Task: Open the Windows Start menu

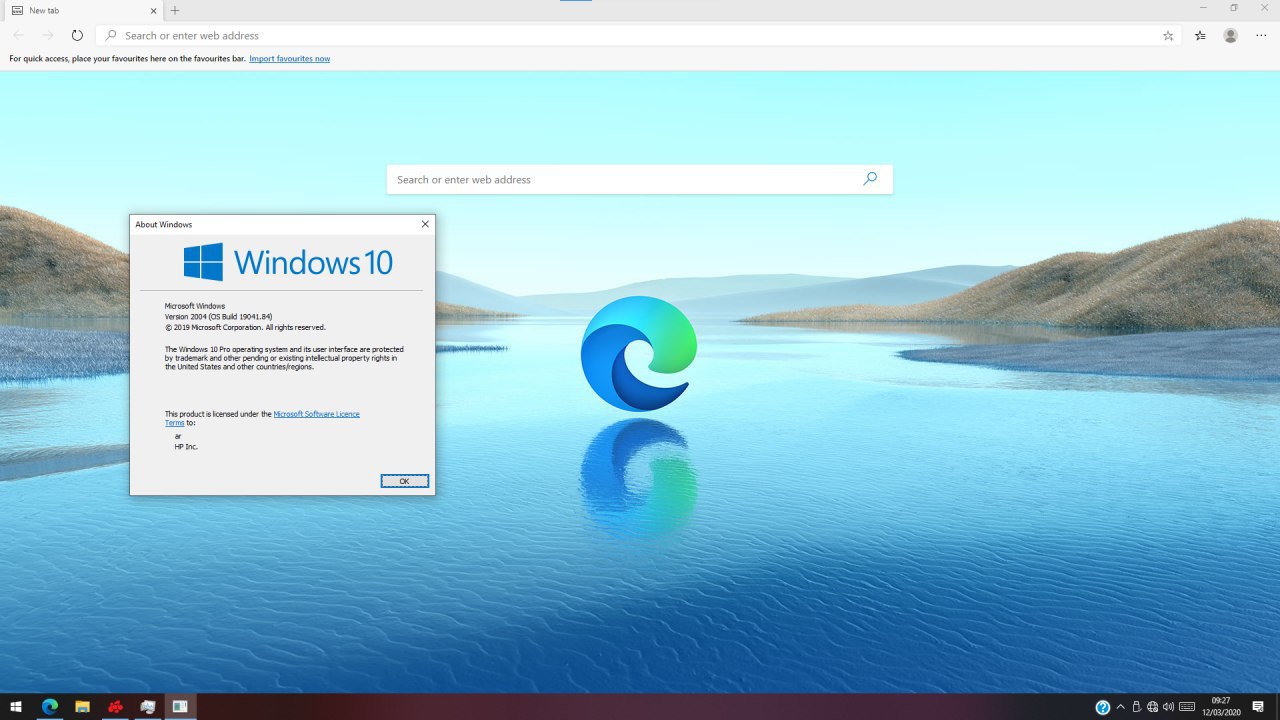Action: point(16,707)
